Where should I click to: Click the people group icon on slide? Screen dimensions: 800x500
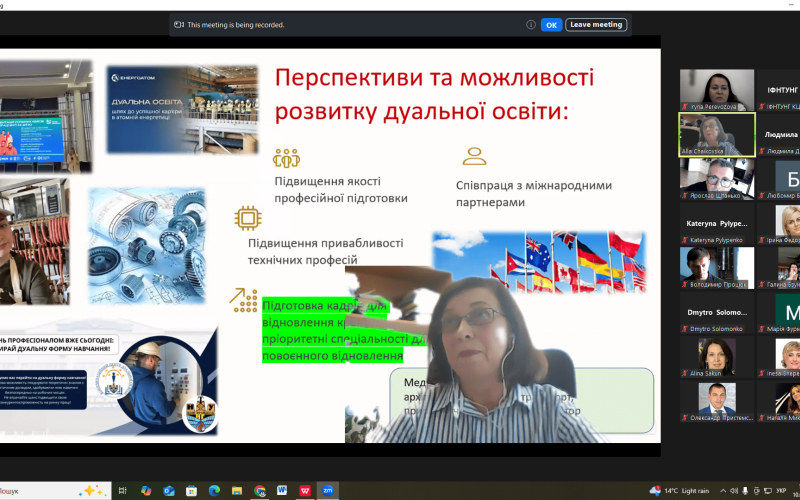point(286,158)
